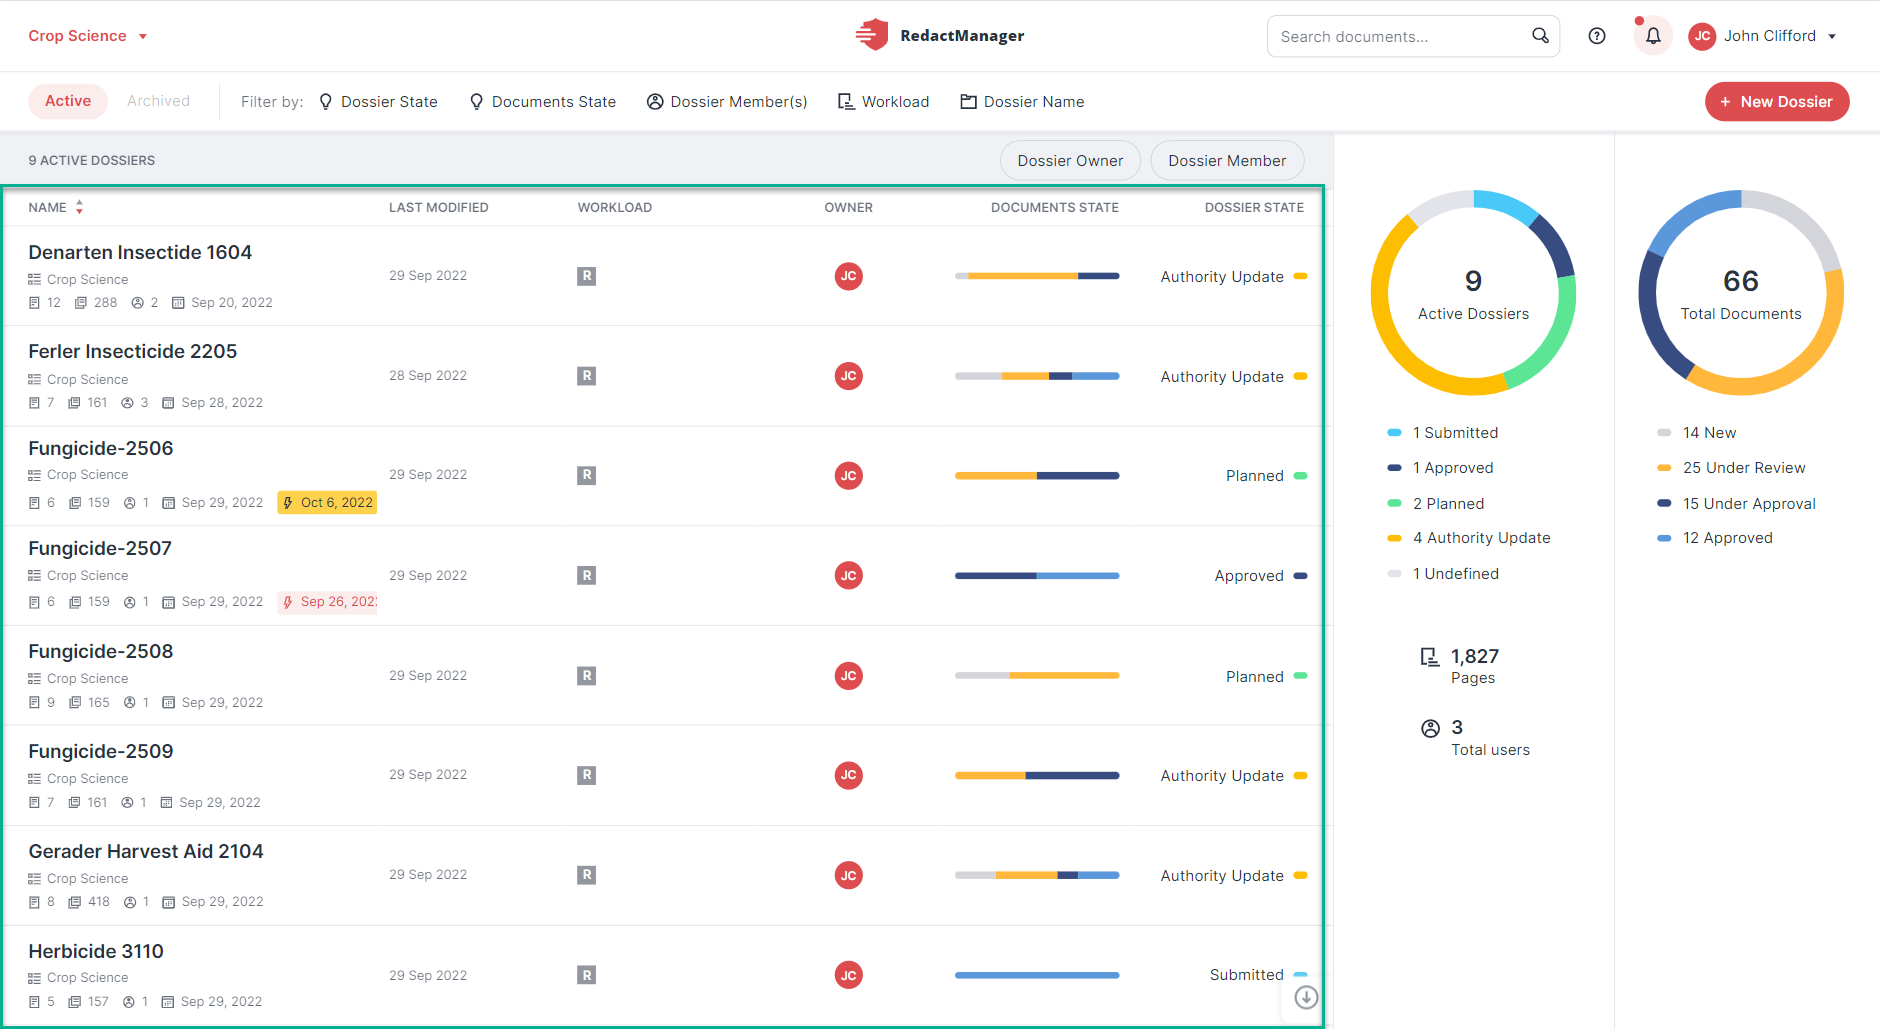The image size is (1880, 1029).
Task: Toggle the 1 Approved dossier legend filter
Action: coord(1440,468)
